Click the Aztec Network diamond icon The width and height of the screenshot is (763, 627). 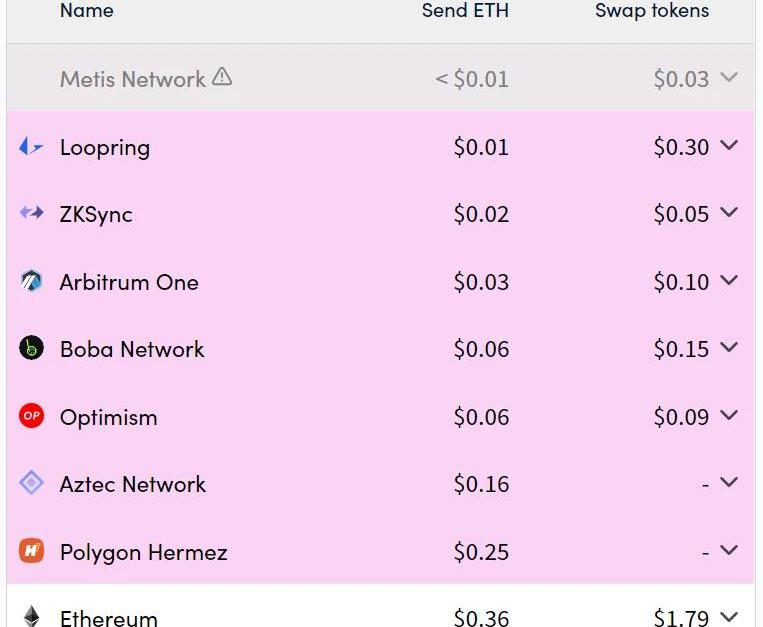tap(31, 483)
